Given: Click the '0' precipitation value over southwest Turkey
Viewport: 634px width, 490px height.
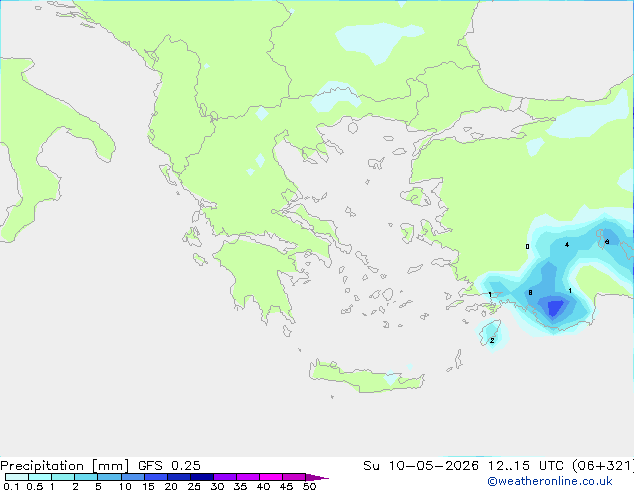Looking at the screenshot, I should (527, 247).
